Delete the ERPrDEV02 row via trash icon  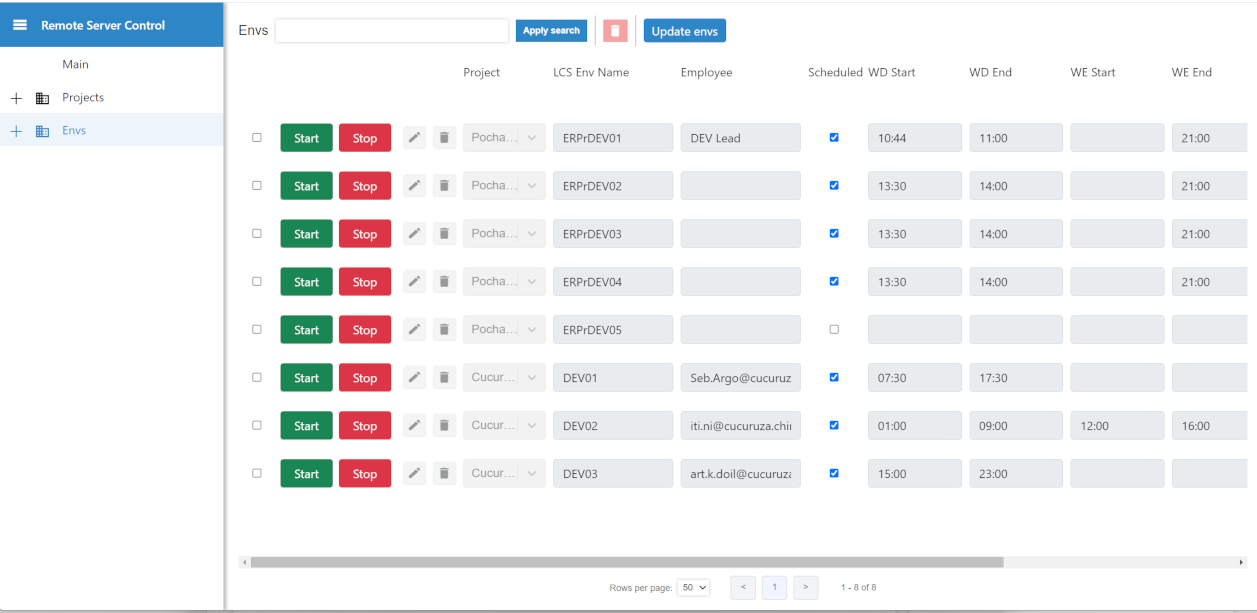(x=444, y=186)
